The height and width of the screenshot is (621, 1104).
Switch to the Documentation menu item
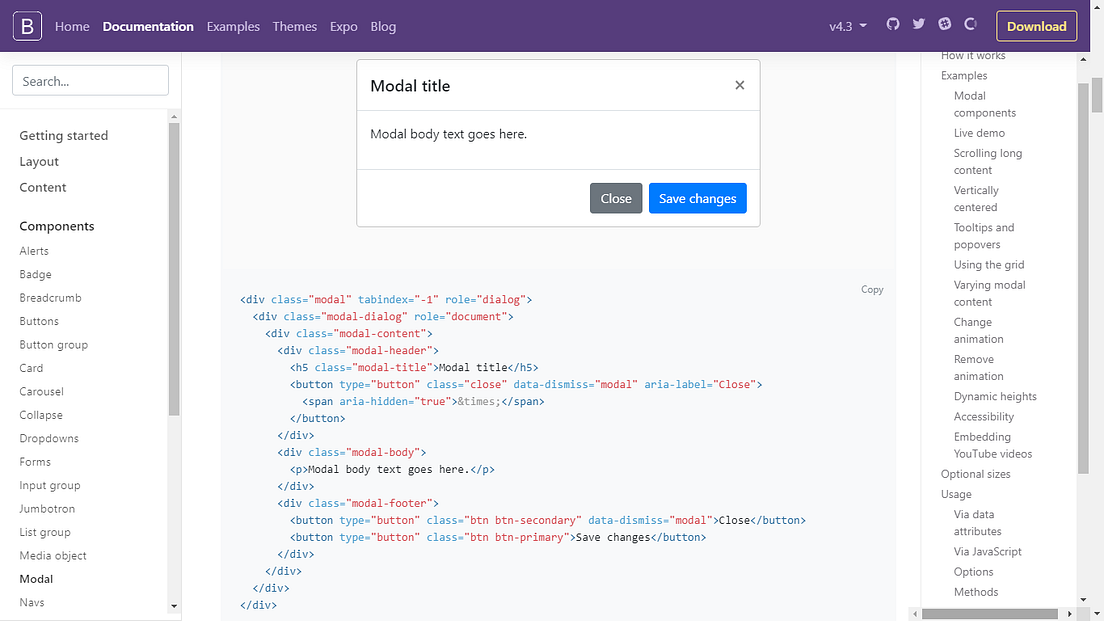click(x=148, y=26)
